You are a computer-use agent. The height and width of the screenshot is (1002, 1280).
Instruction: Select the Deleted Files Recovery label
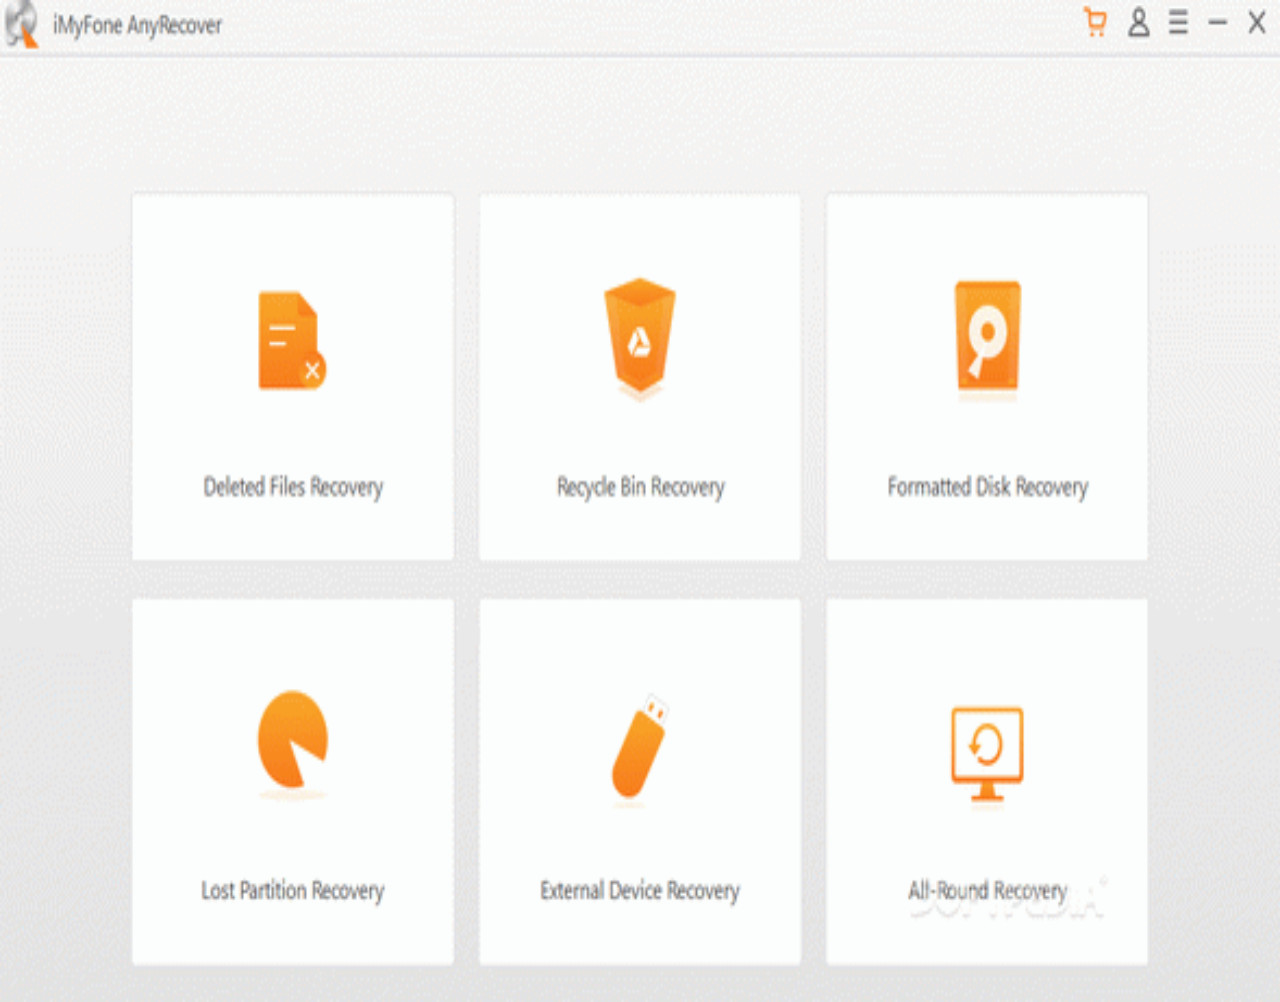[293, 487]
